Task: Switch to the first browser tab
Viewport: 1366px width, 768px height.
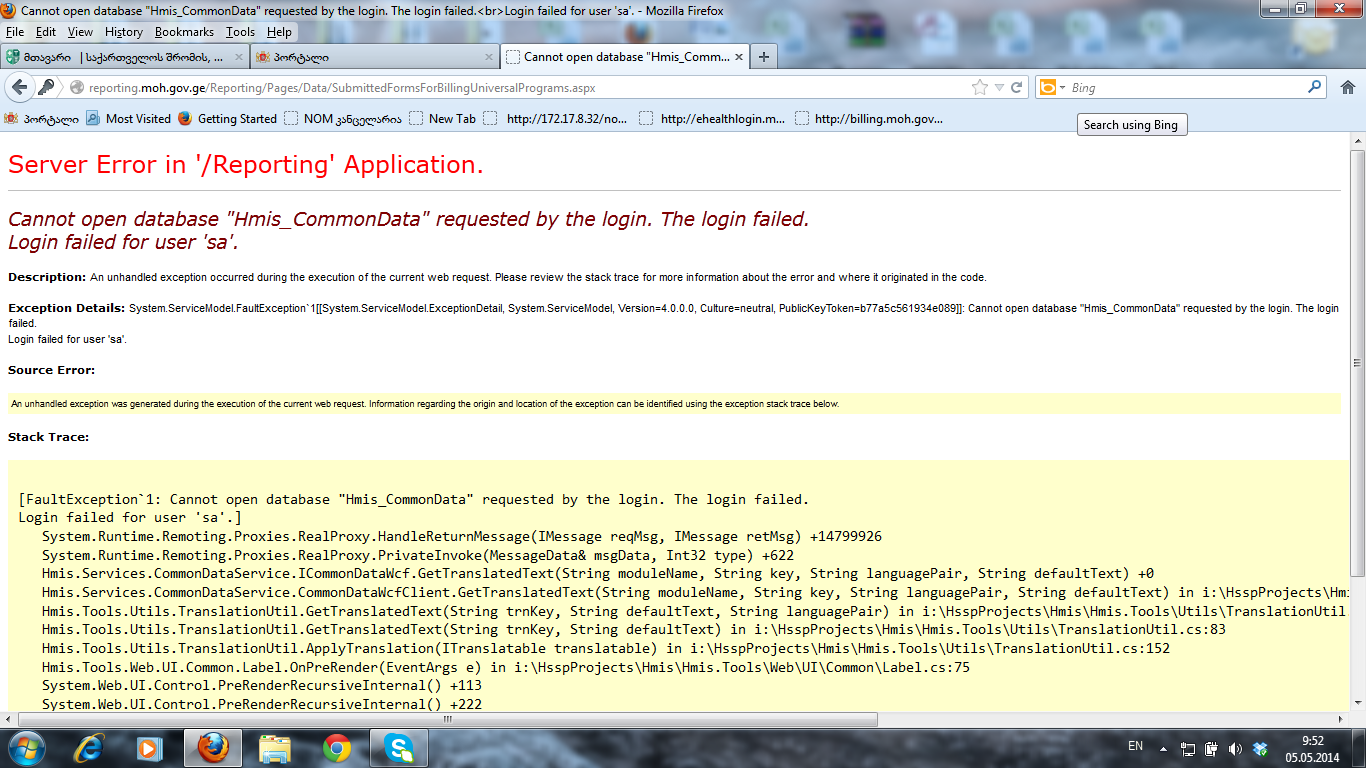Action: 123,57
